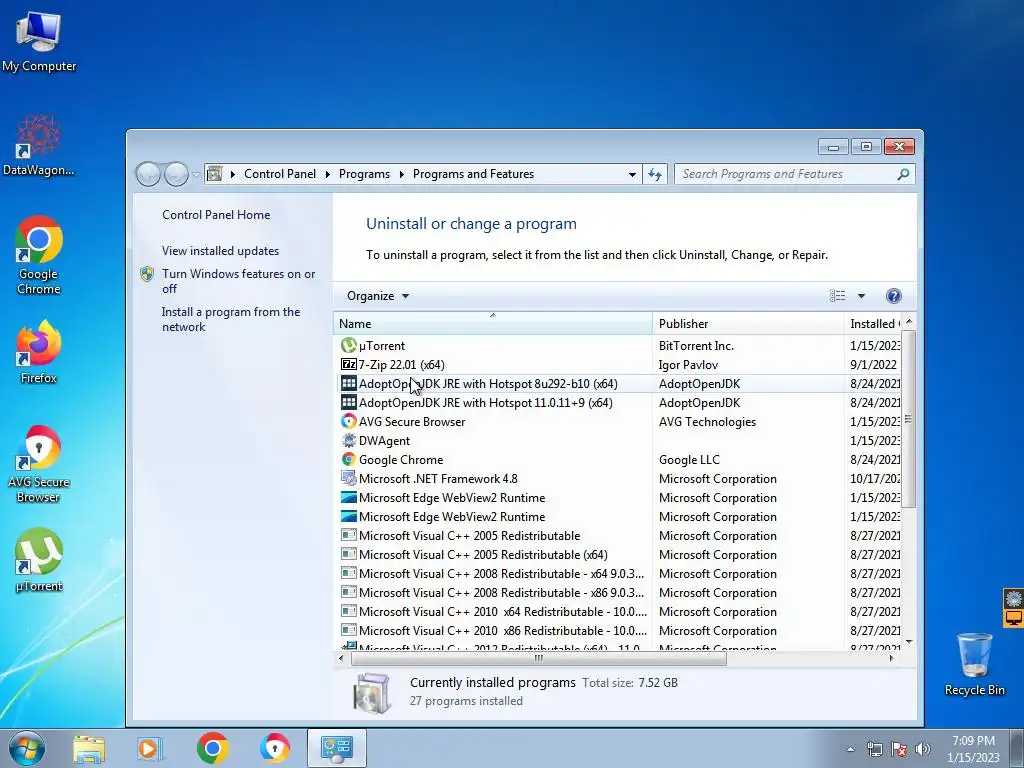Open the help question mark icon

[x=893, y=296]
